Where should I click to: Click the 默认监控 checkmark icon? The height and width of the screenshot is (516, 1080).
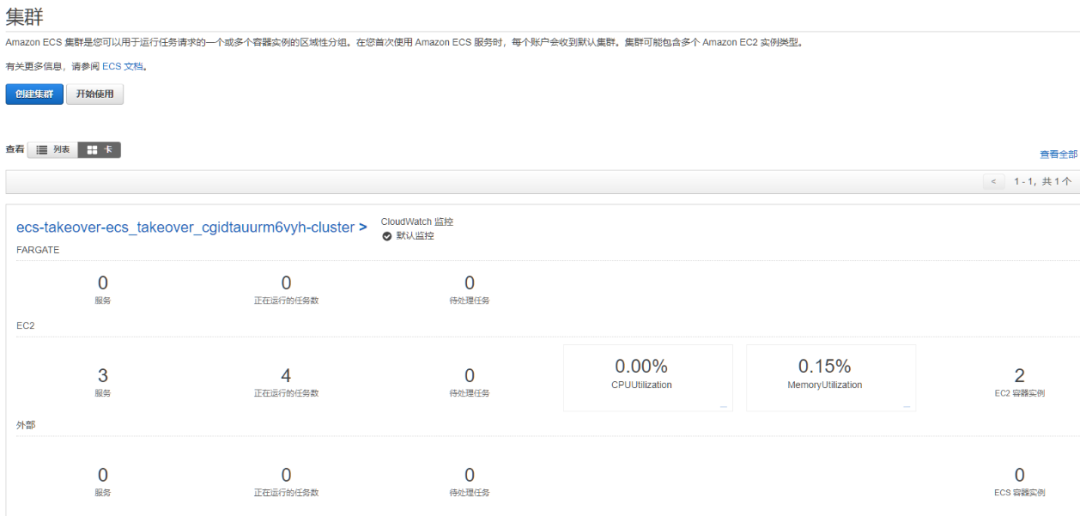[387, 236]
